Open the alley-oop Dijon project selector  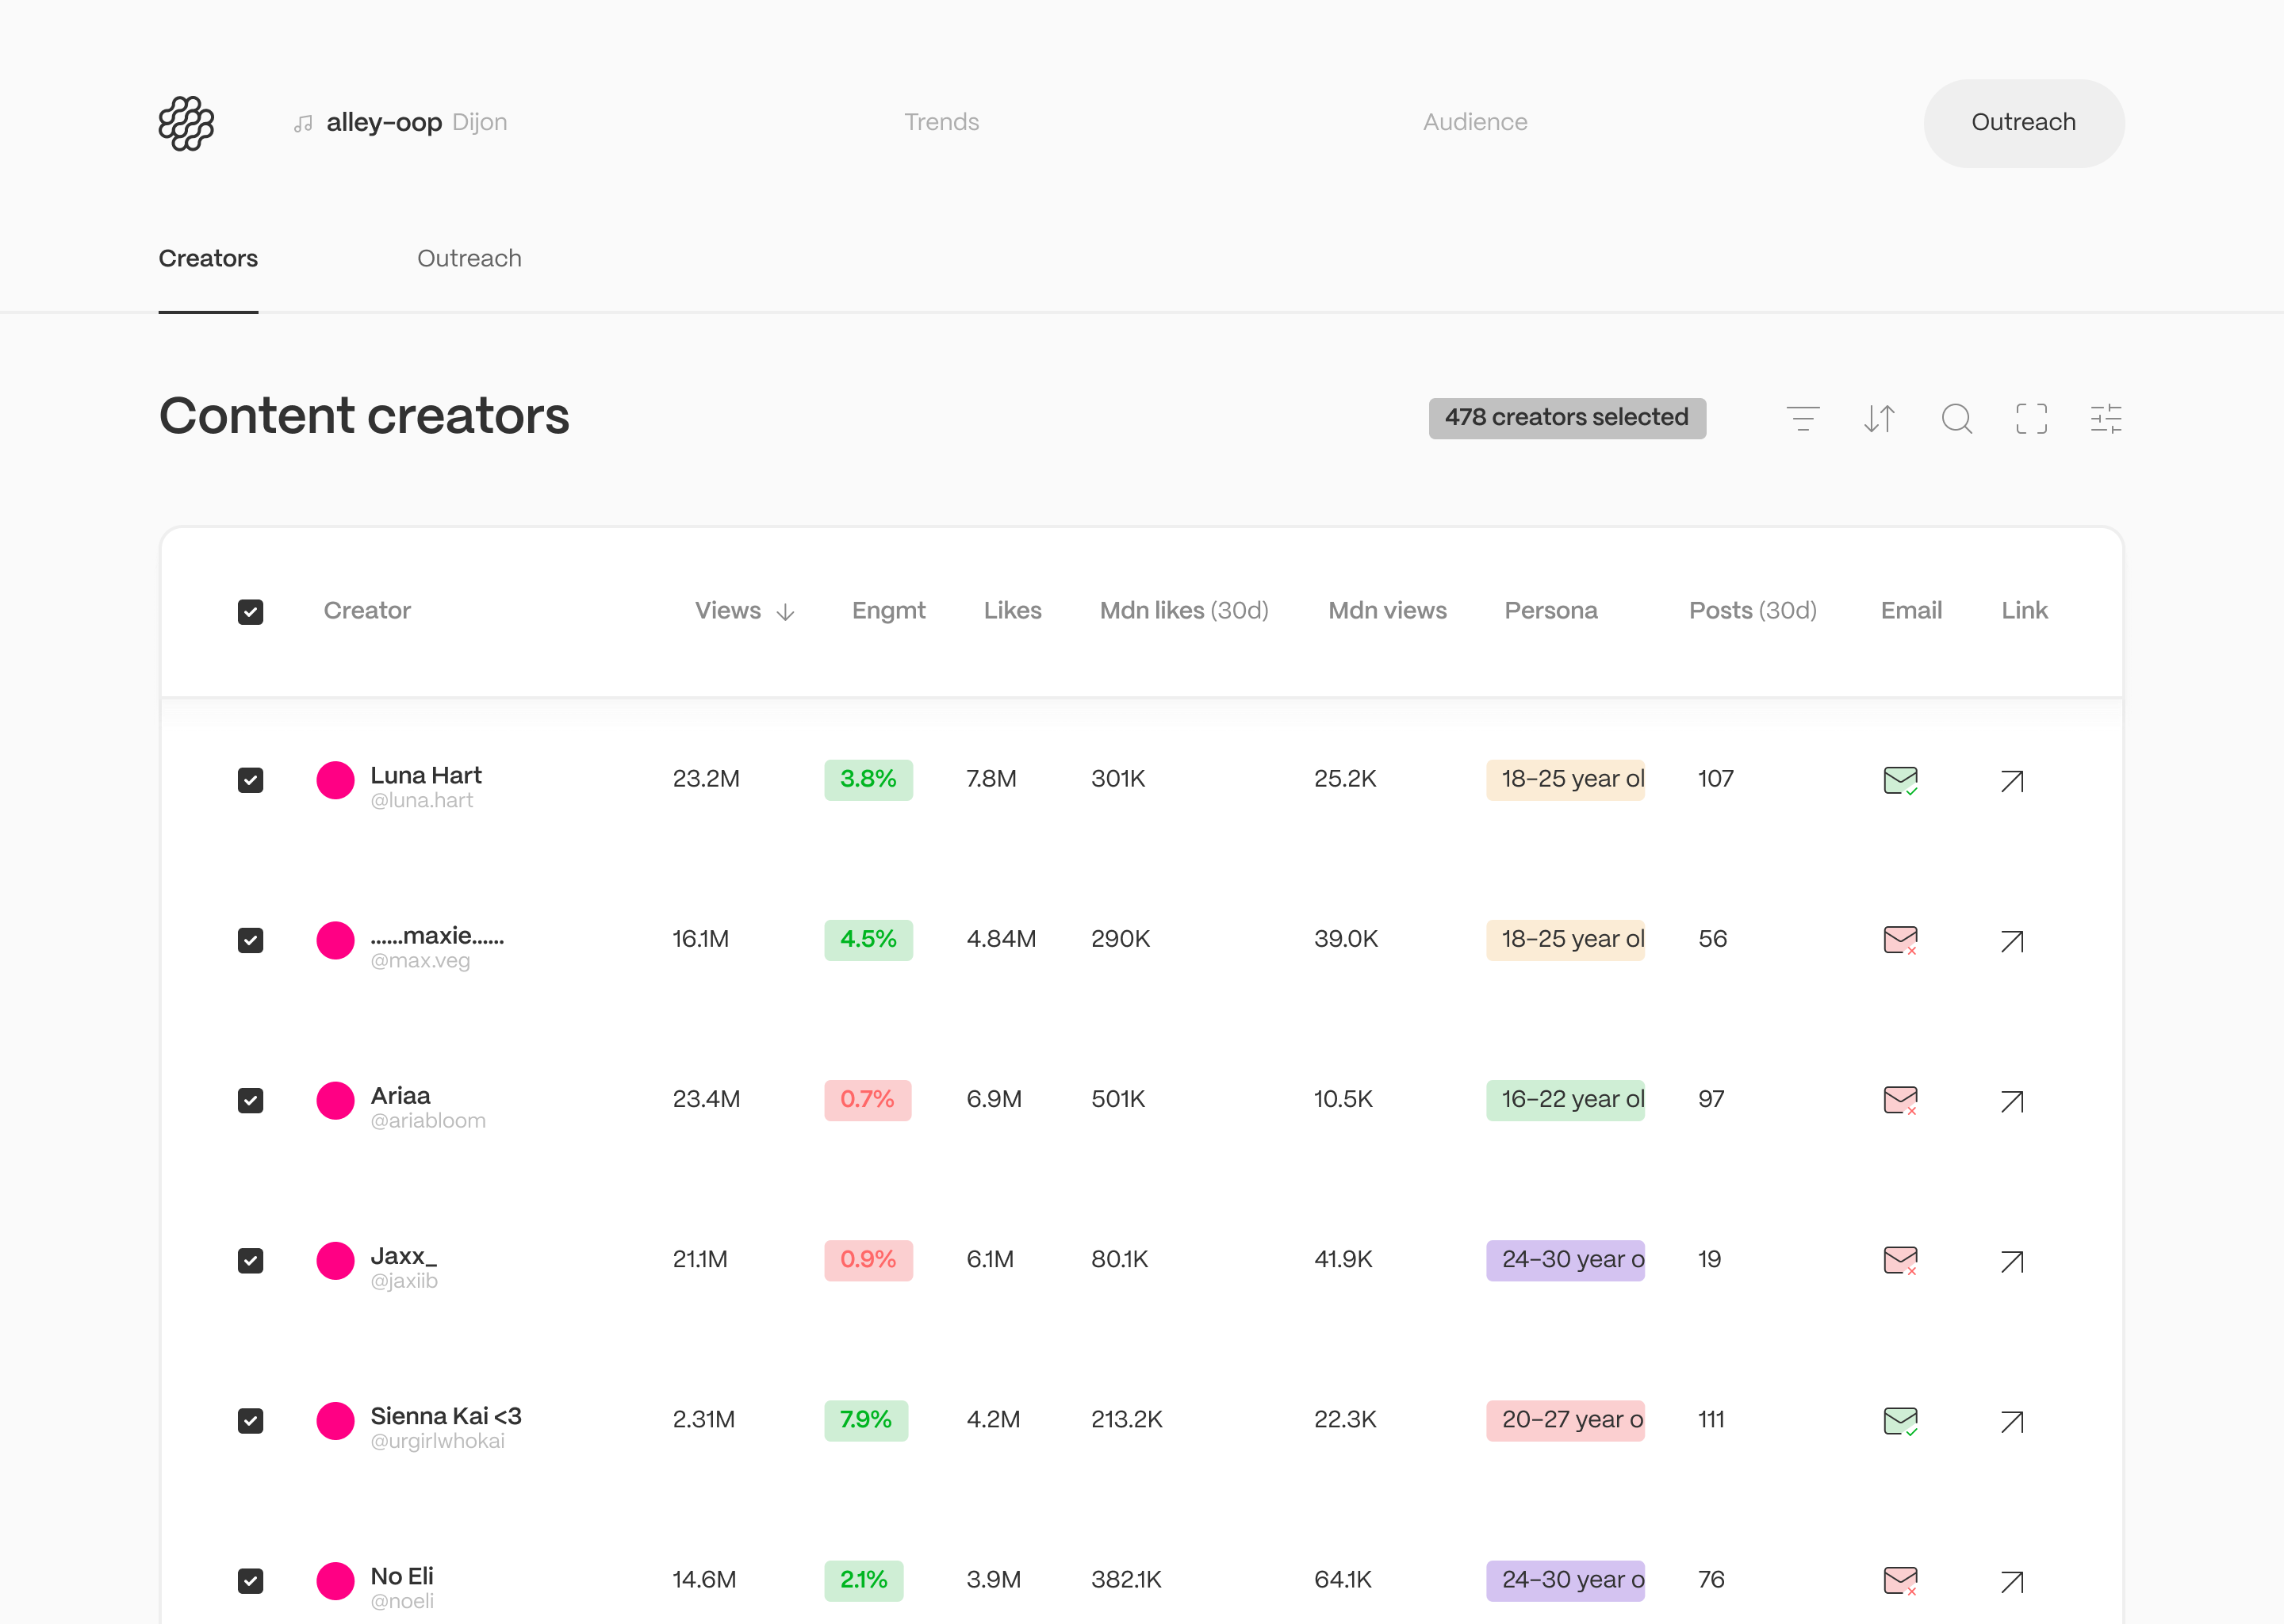click(x=401, y=123)
